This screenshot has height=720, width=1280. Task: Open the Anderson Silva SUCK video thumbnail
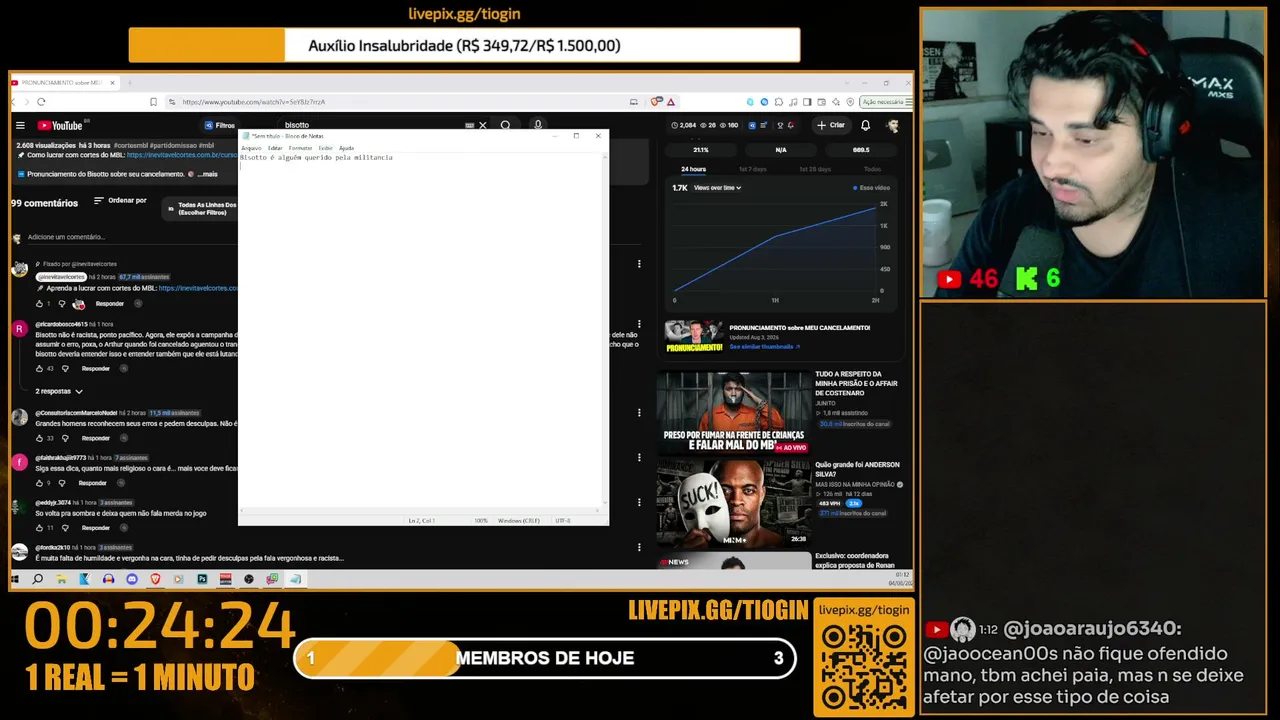[x=734, y=503]
